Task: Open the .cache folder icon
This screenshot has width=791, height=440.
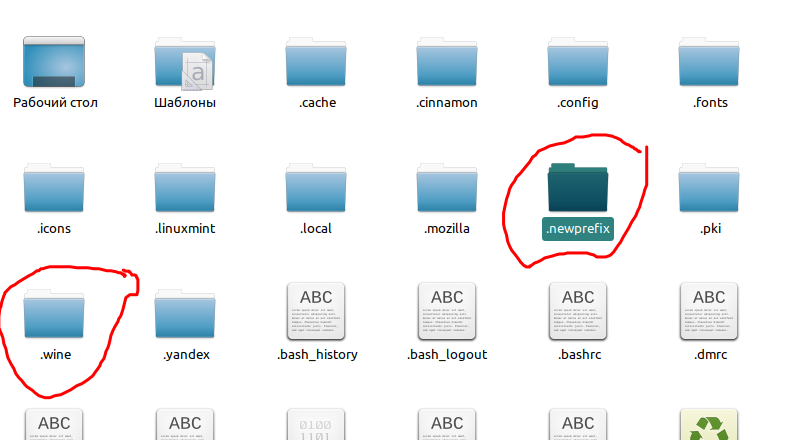Action: coord(316,62)
